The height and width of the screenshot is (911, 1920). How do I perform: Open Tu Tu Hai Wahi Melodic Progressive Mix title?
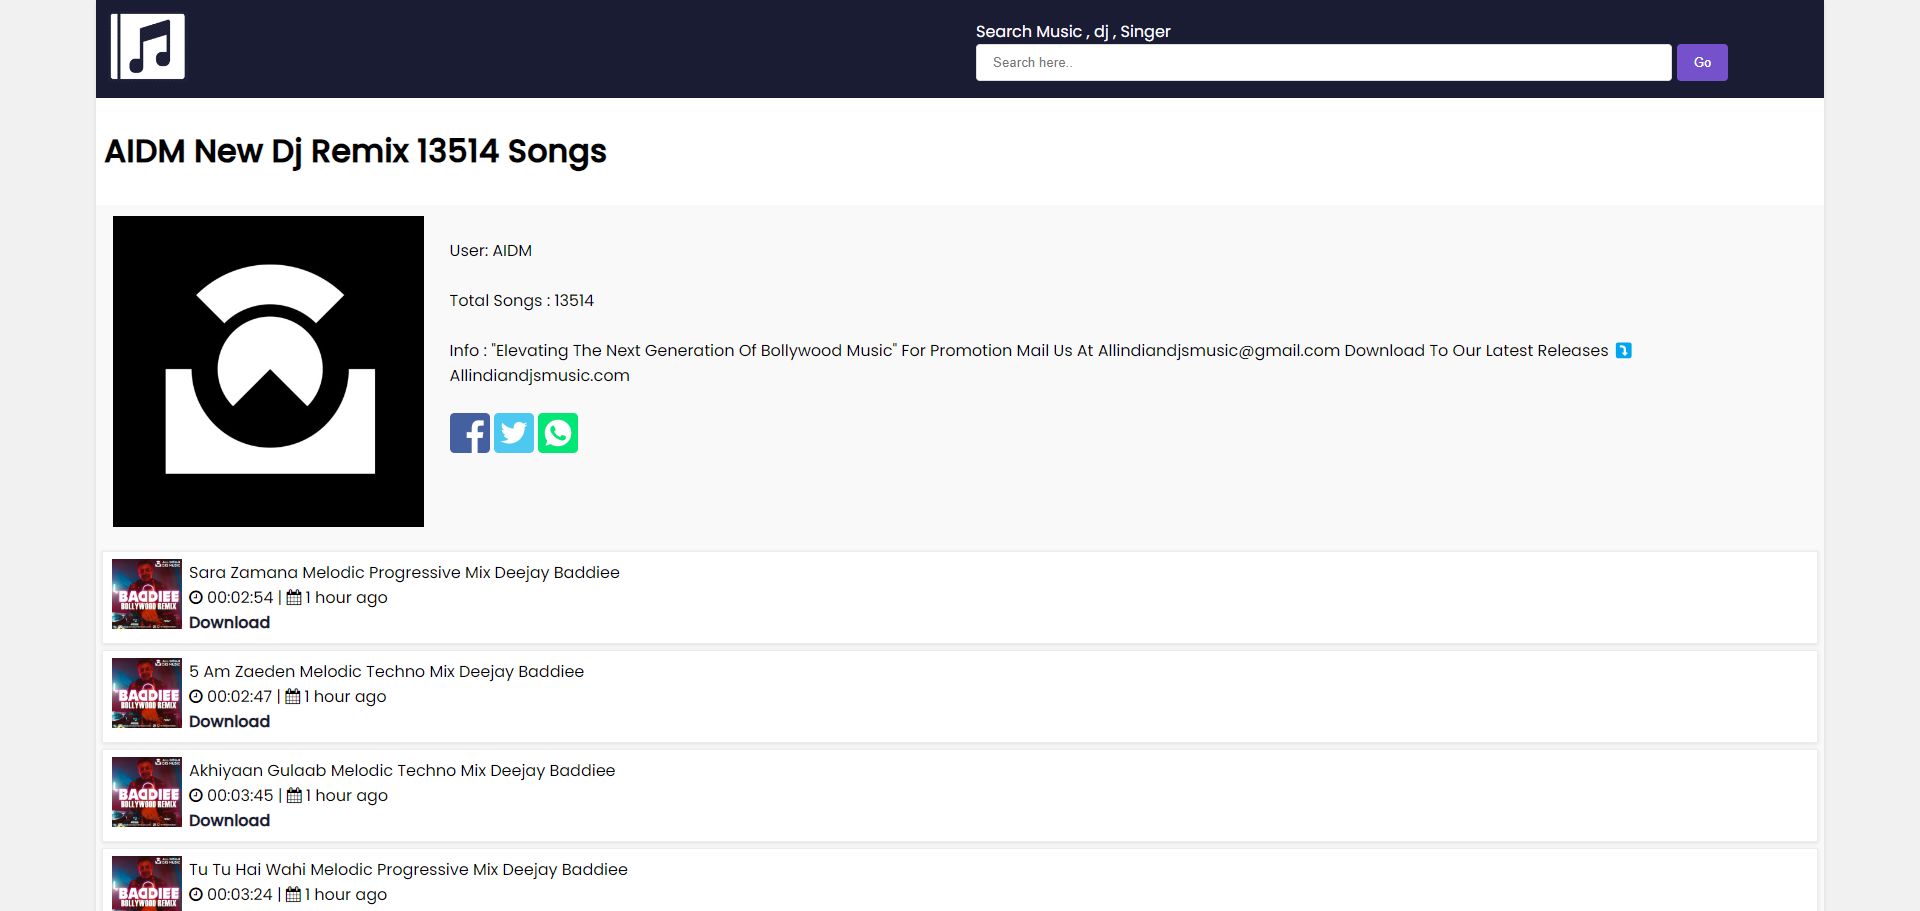click(408, 869)
